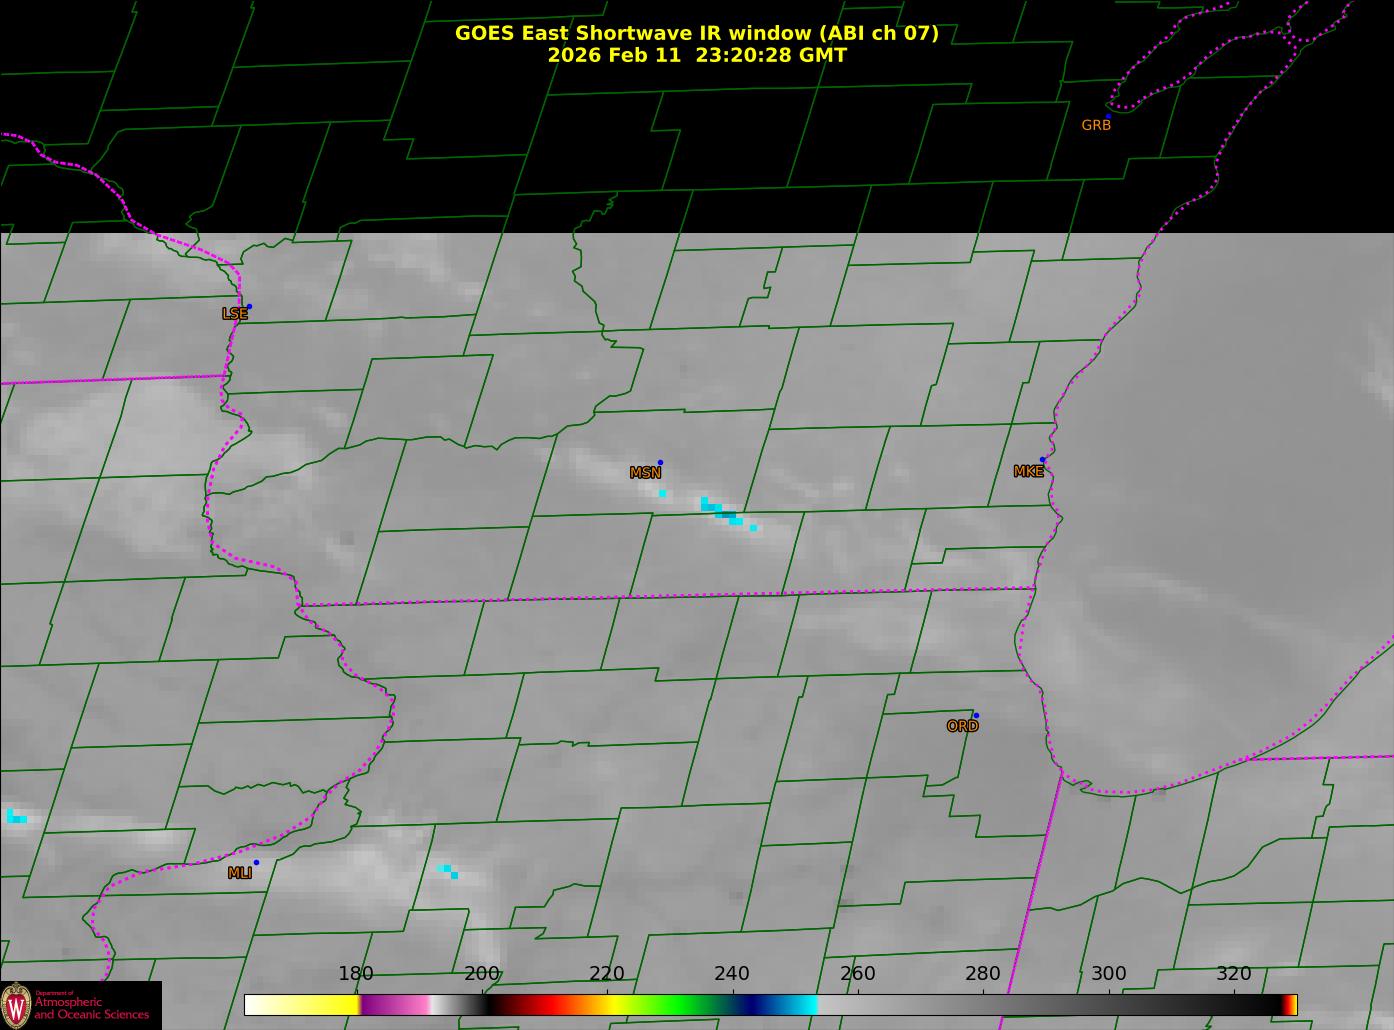
Task: Click the 320 tick label on color bar
Action: coord(1234,974)
